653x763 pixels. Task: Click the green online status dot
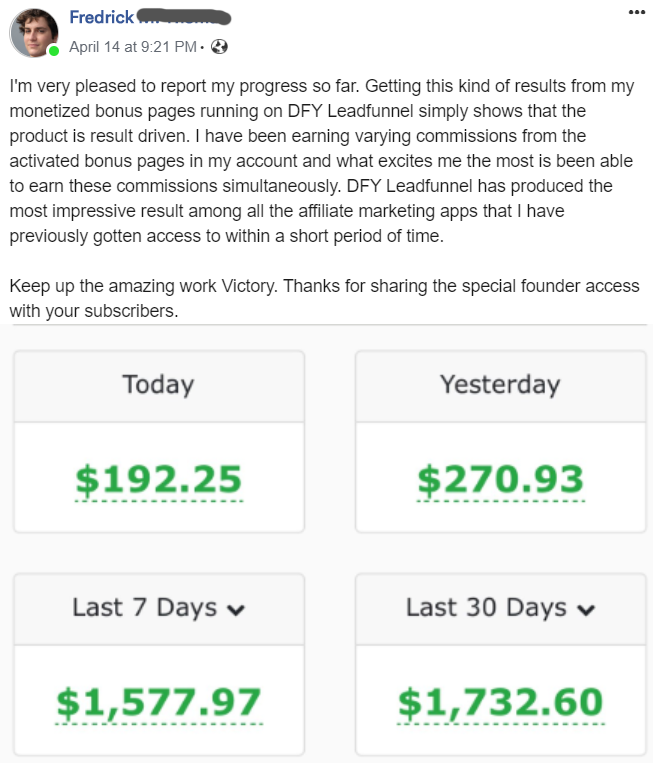click(54, 50)
